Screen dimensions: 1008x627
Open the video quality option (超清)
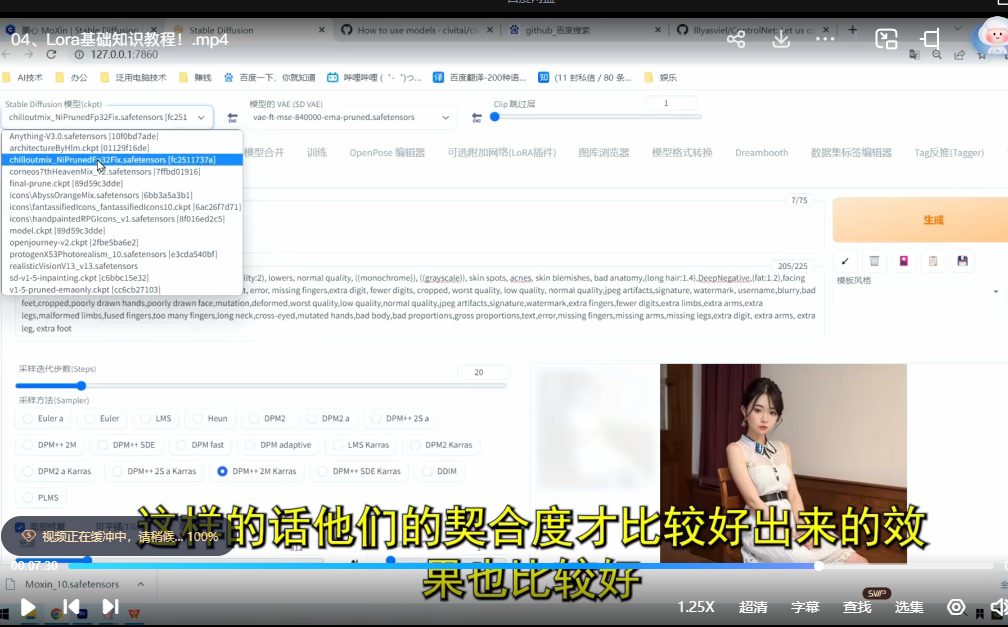(753, 607)
